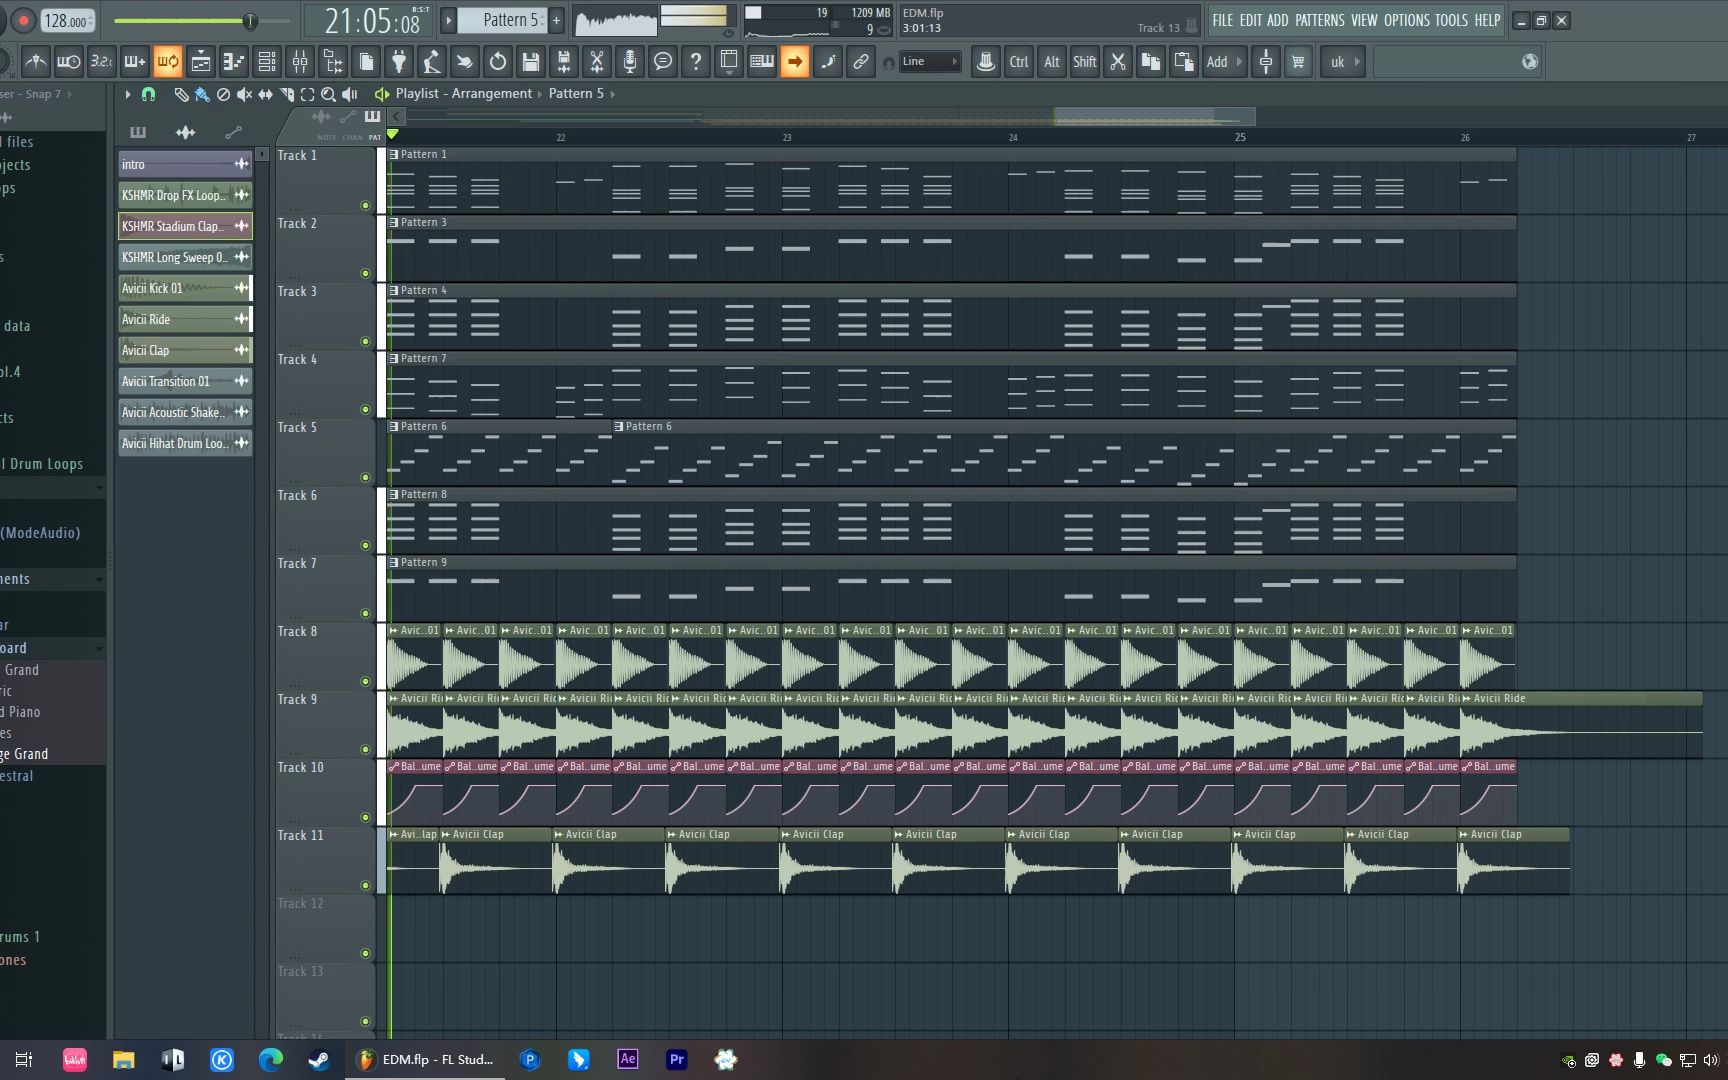Expand the Pattern 5 breadcrumb arrow in playlist title
Viewport: 1728px width, 1080px height.
(x=613, y=94)
